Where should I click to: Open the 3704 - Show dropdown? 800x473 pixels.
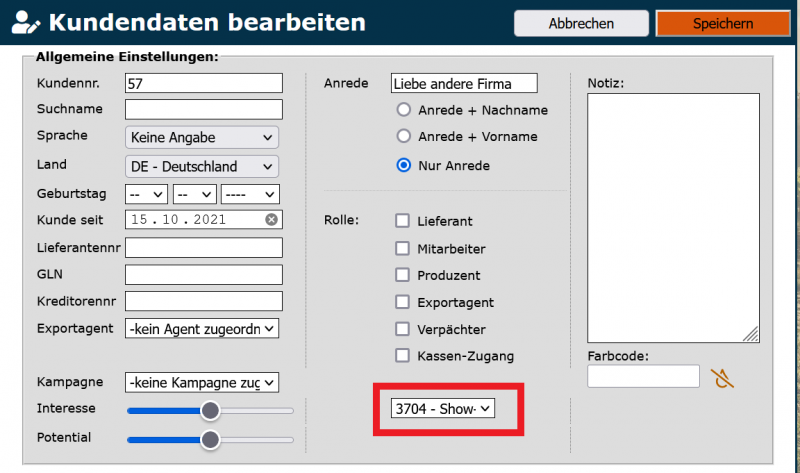point(442,408)
